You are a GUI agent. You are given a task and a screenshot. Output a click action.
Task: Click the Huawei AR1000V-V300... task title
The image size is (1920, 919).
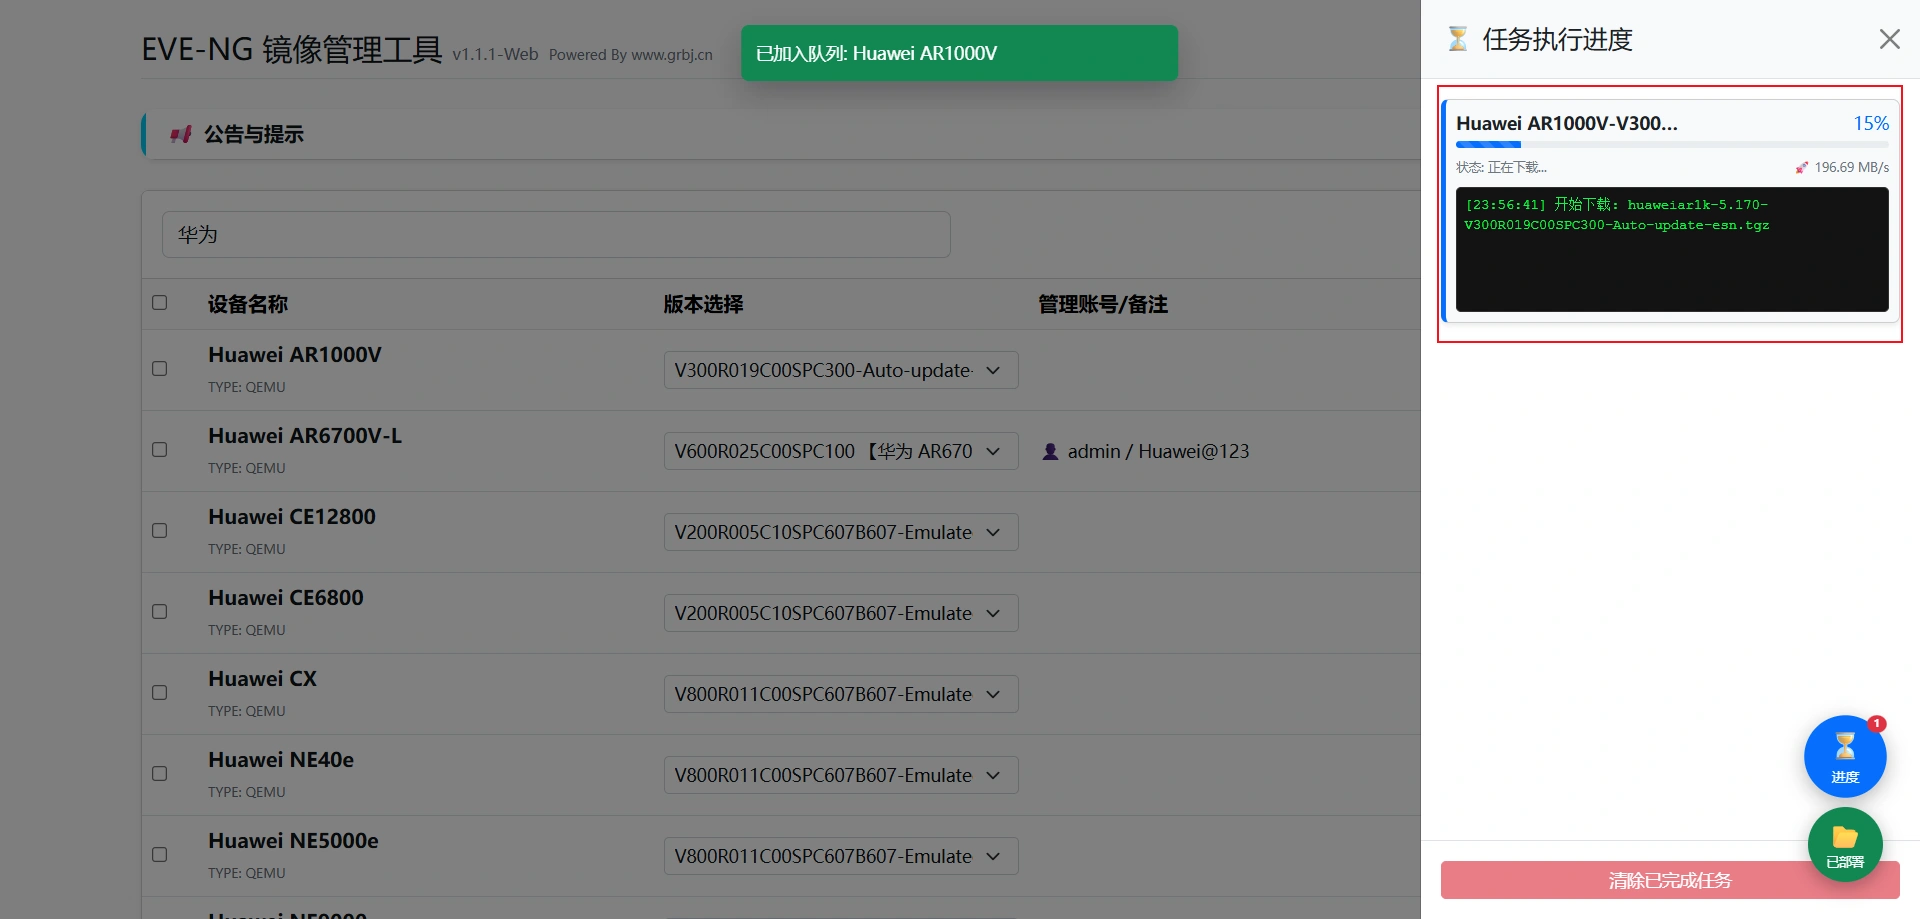[x=1567, y=123]
